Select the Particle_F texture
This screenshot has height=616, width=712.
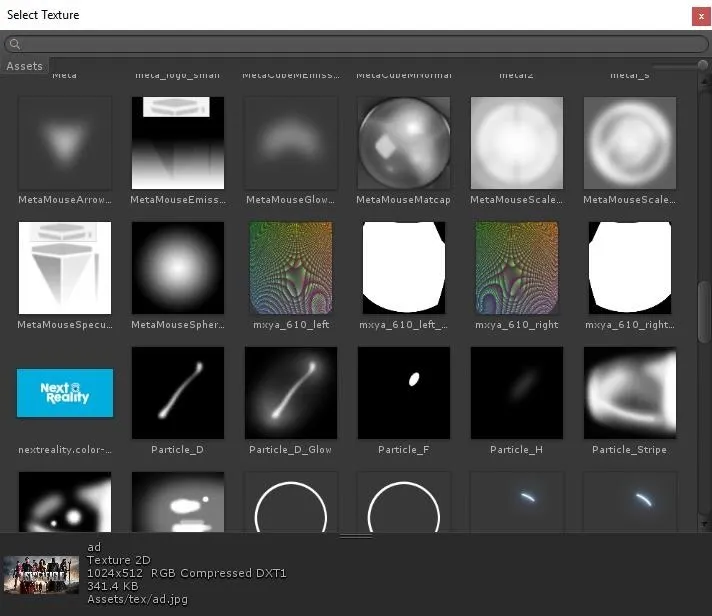coord(404,393)
